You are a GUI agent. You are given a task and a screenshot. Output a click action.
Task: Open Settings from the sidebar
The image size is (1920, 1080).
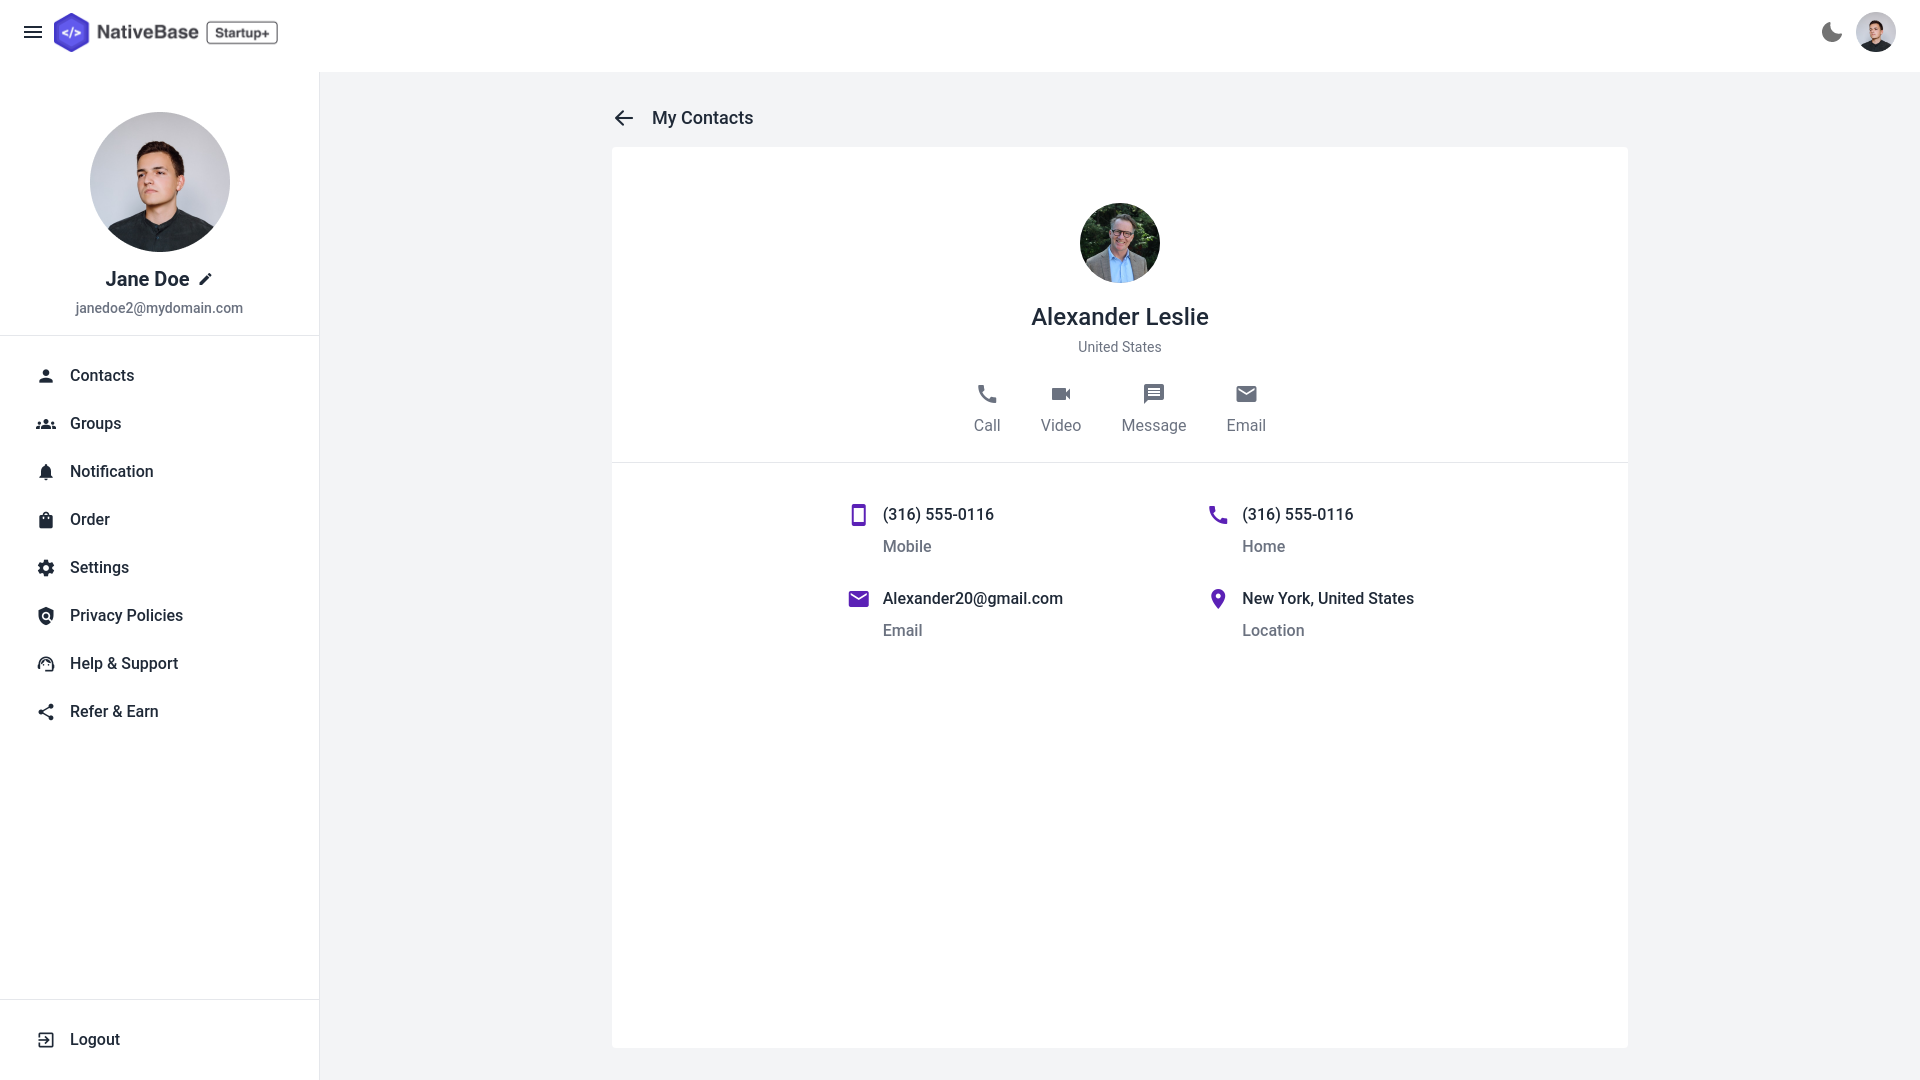pyautogui.click(x=99, y=567)
